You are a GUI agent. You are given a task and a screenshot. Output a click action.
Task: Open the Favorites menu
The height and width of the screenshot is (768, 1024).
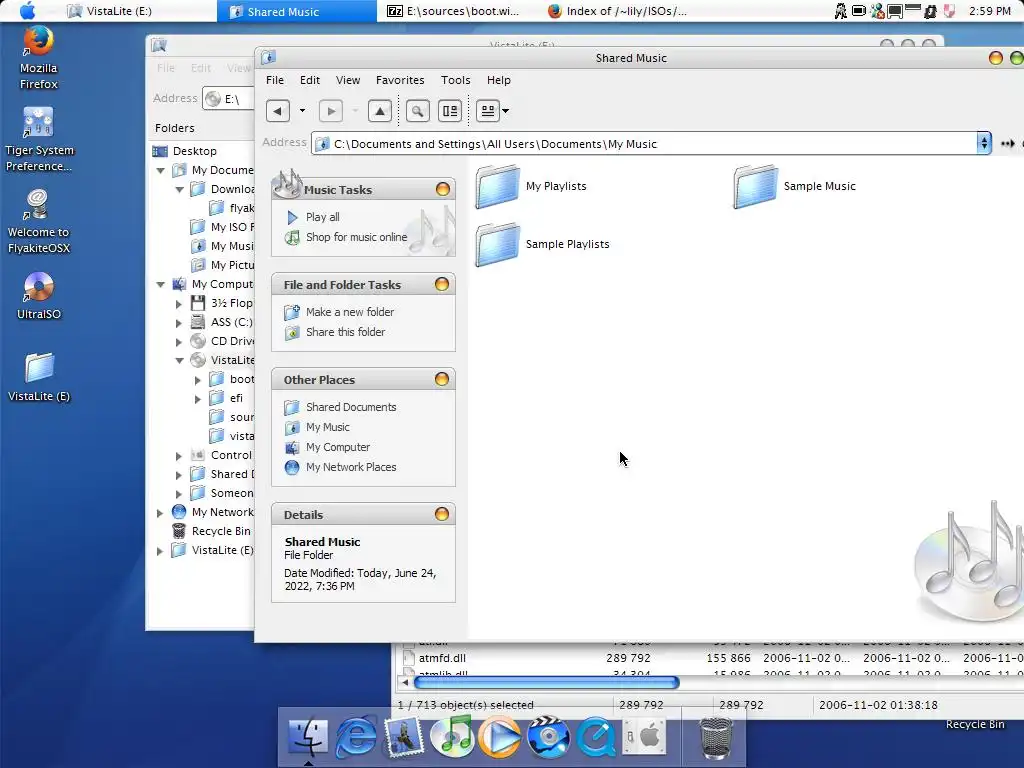coord(400,80)
